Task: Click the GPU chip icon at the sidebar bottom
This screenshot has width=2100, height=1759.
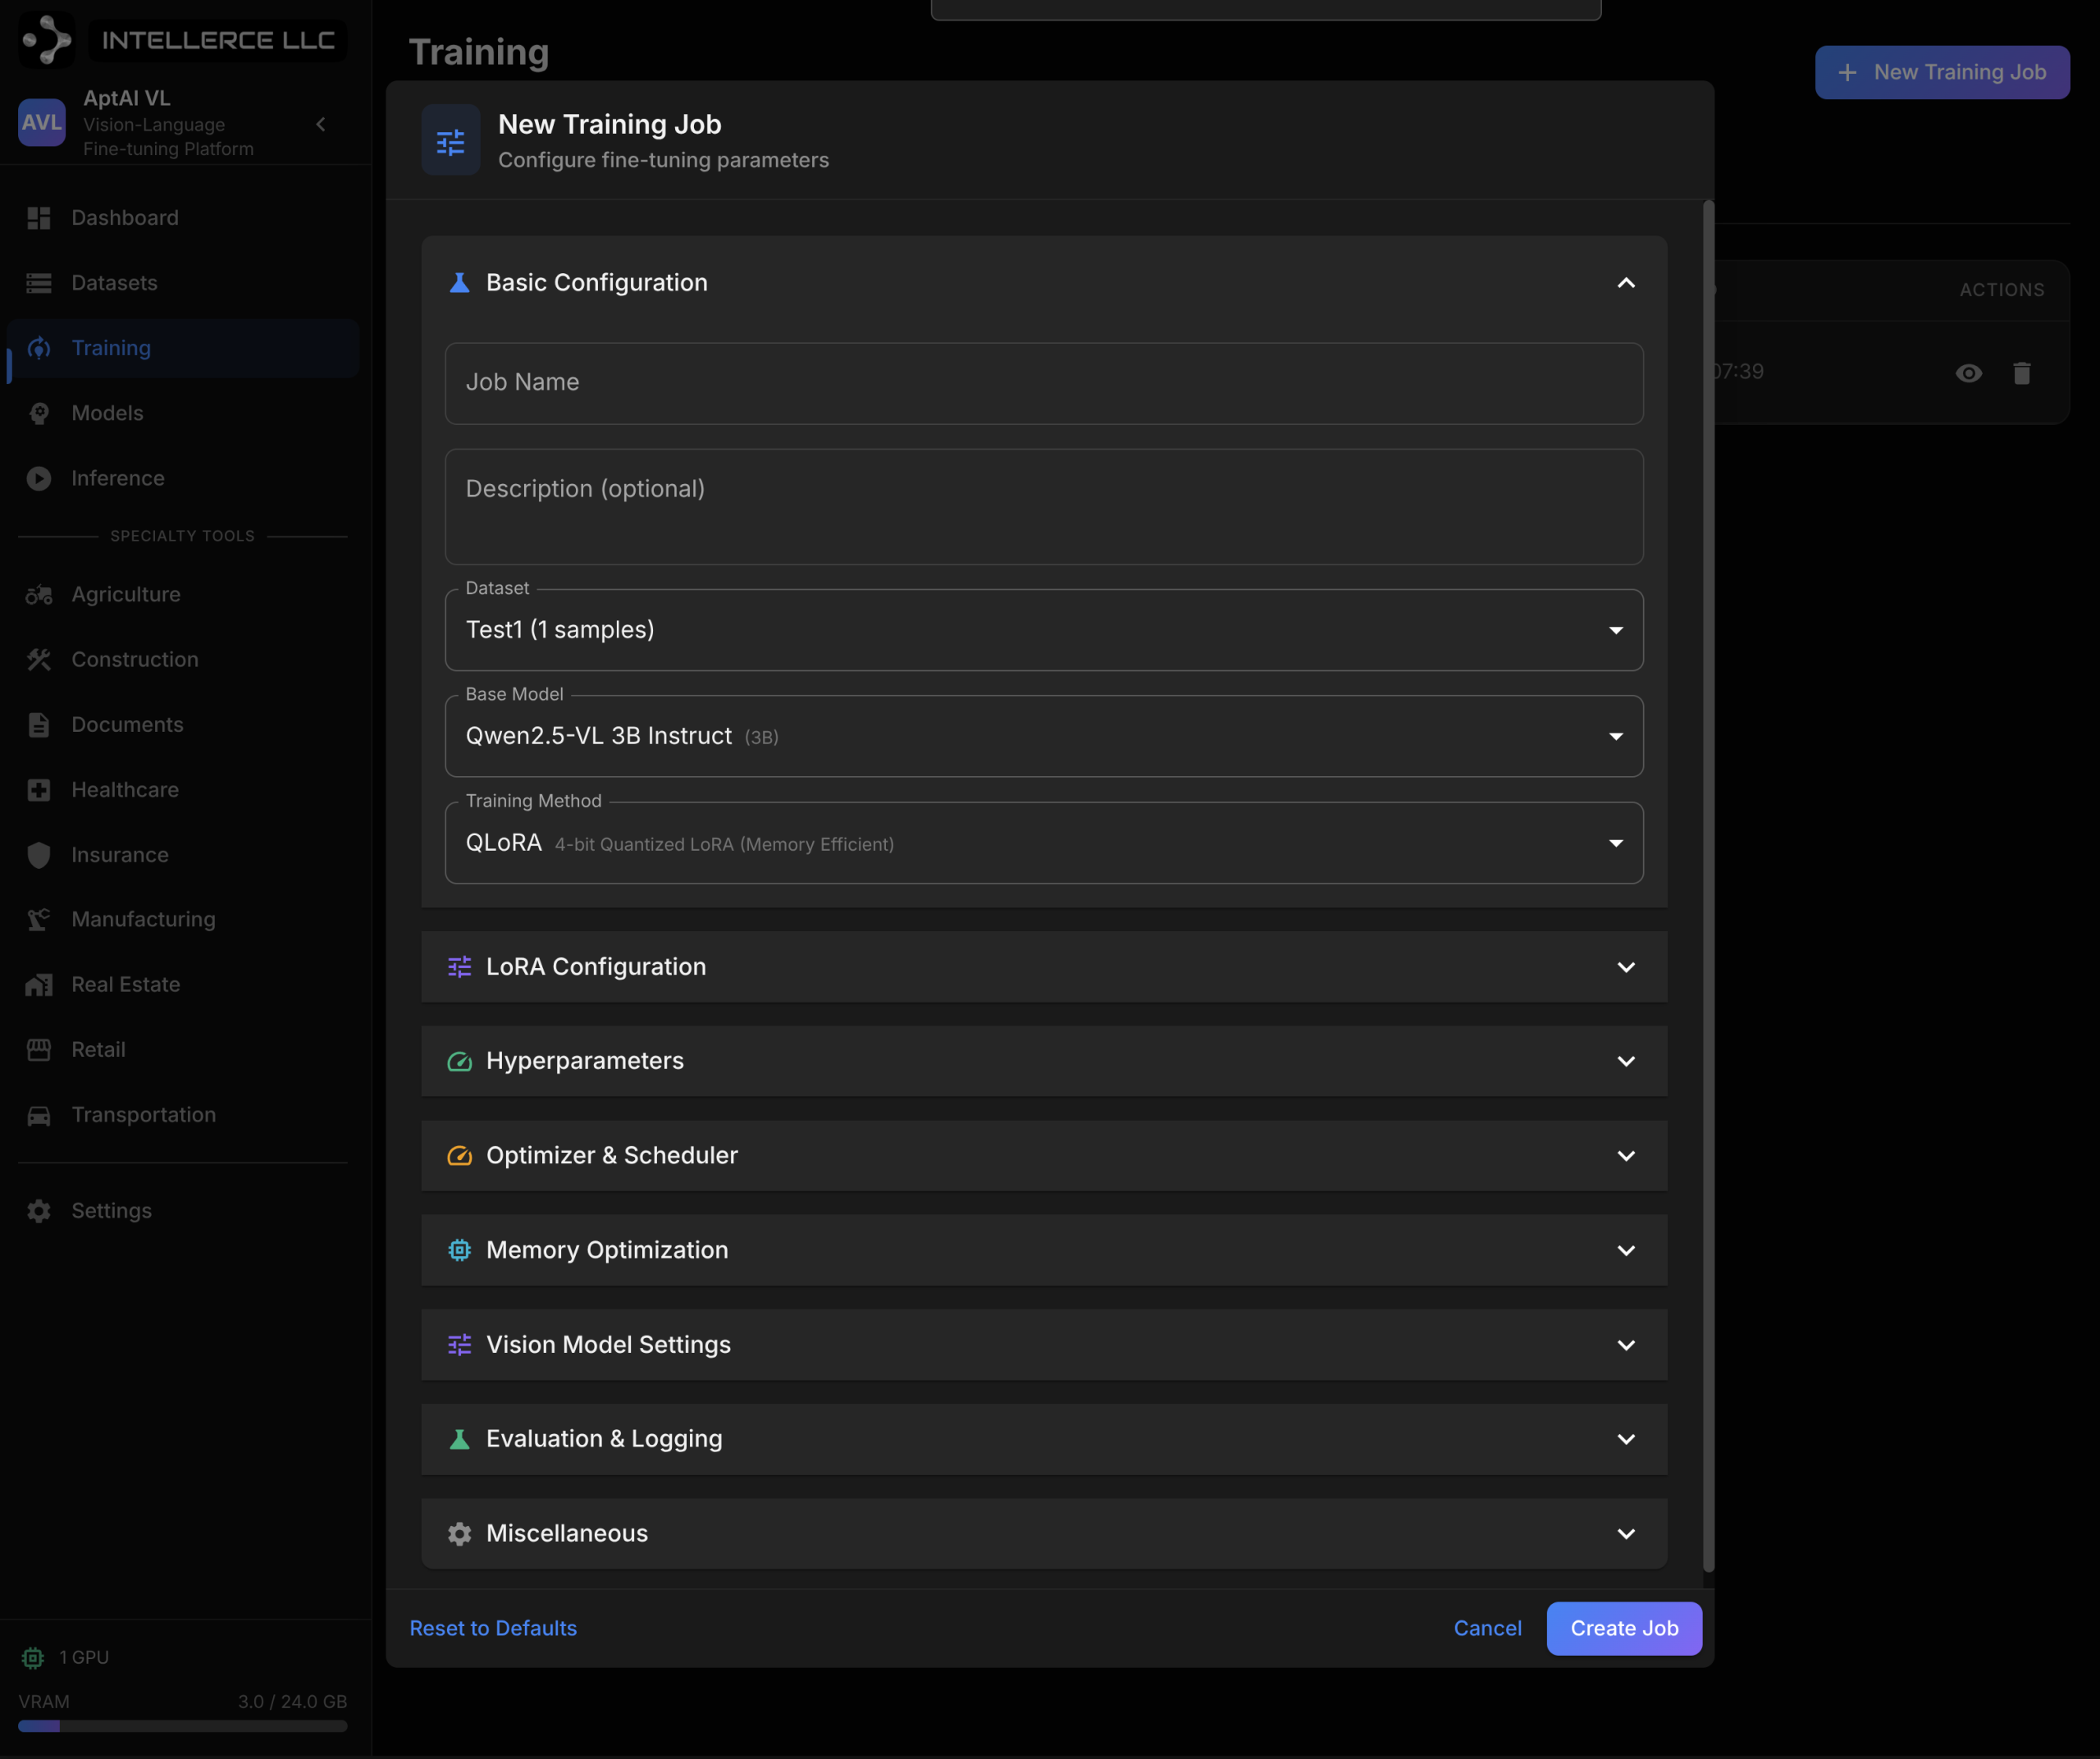Action: pyautogui.click(x=33, y=1657)
